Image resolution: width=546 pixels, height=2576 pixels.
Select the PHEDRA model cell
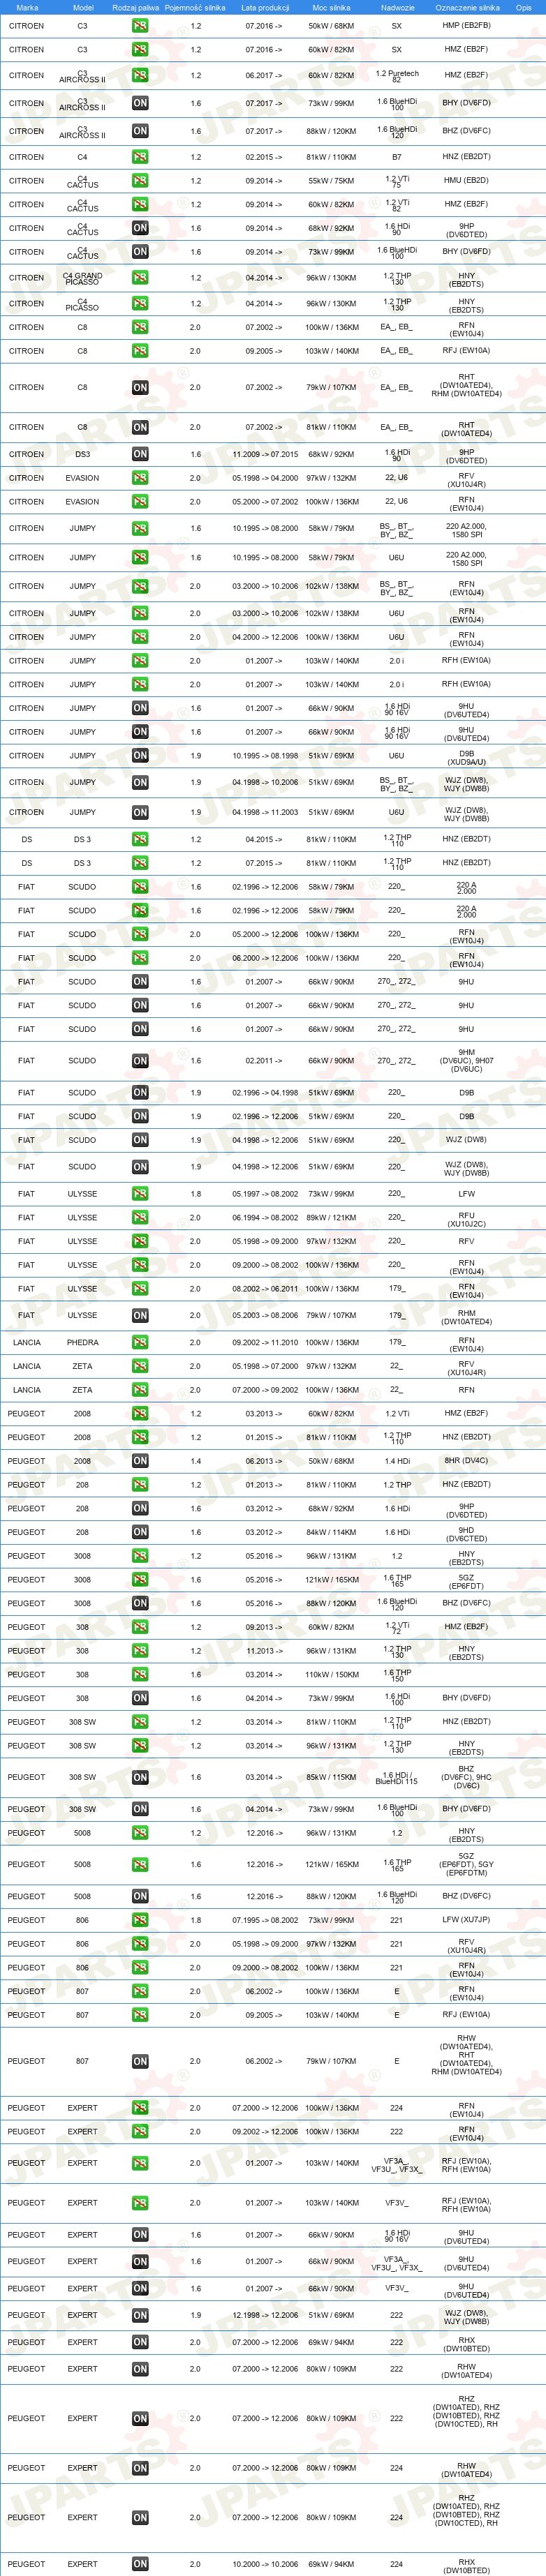82,1343
